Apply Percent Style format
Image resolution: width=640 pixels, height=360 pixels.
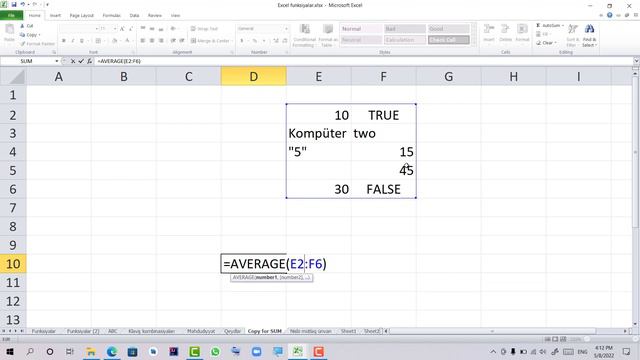click(254, 41)
